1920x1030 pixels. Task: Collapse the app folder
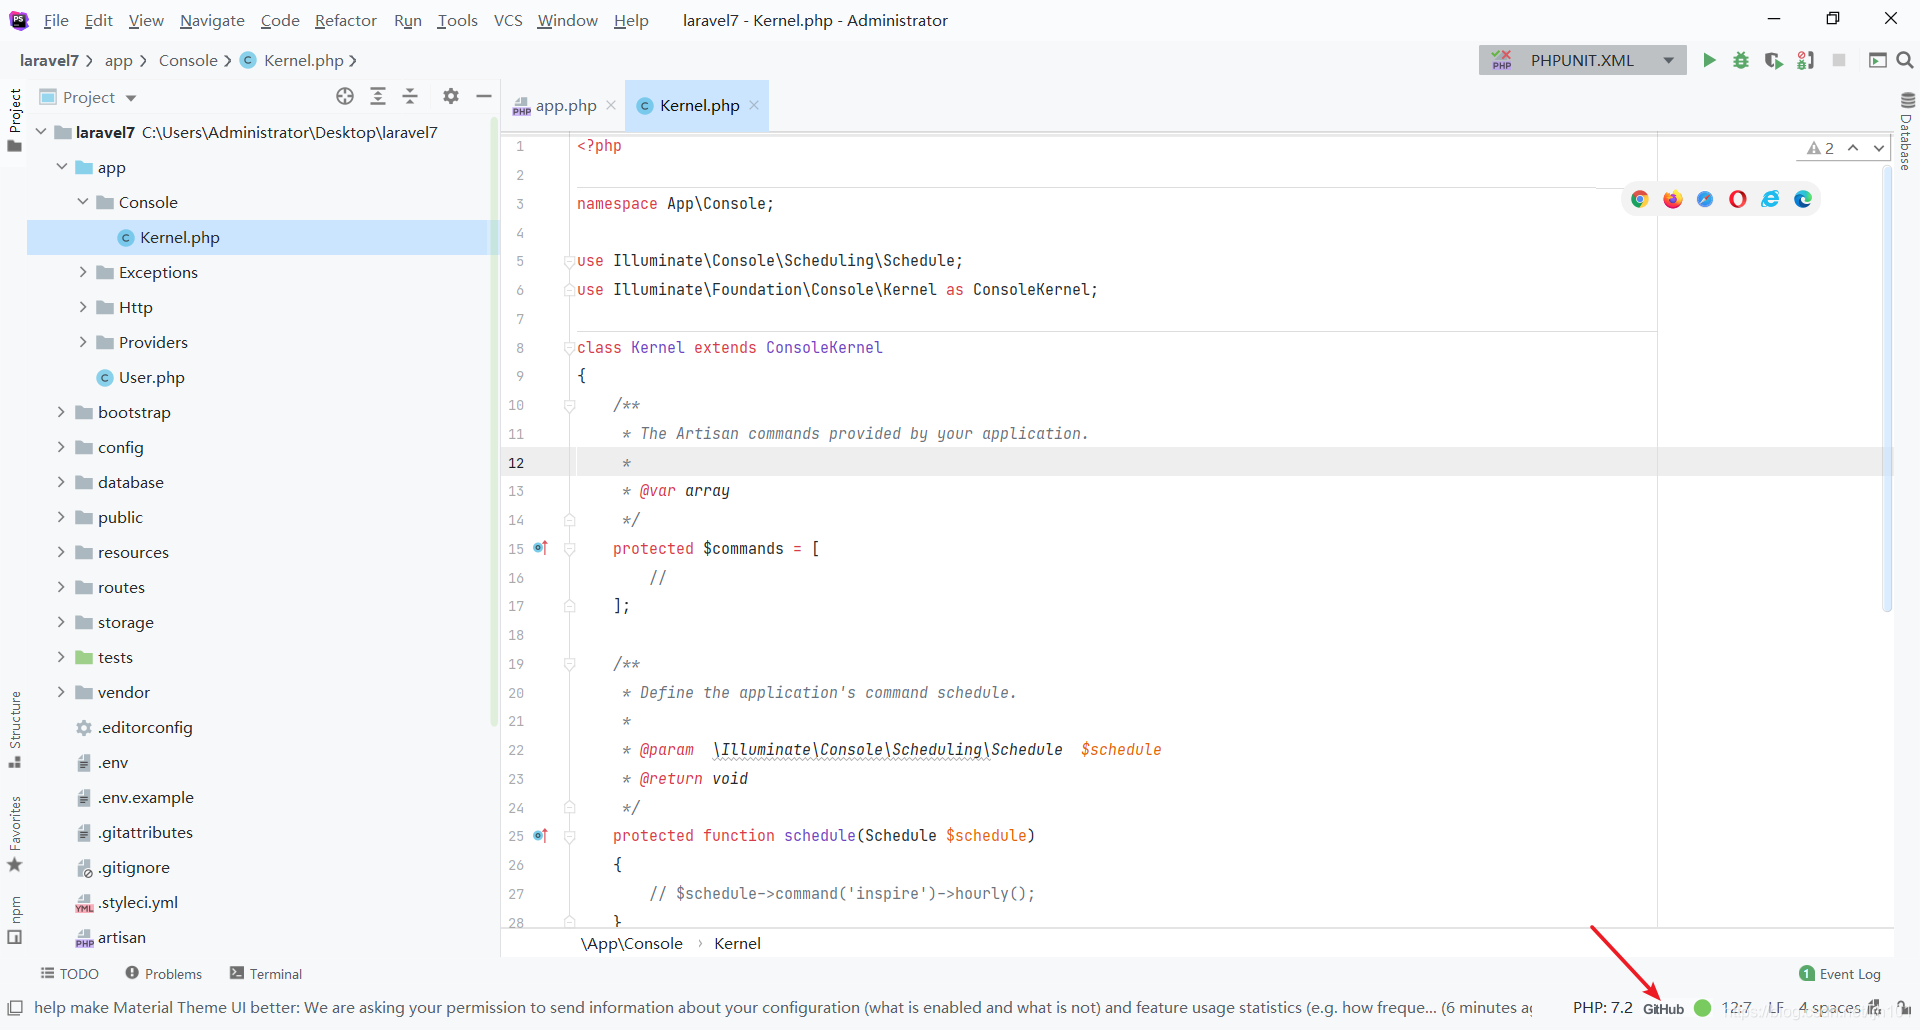tap(62, 167)
